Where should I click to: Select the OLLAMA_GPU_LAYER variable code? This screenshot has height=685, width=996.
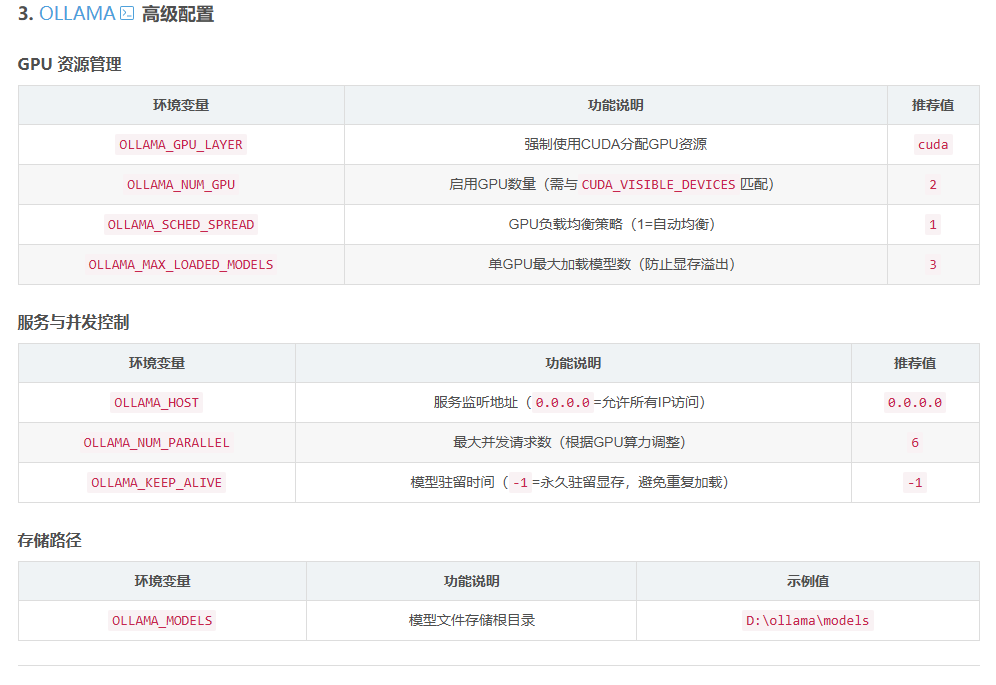[x=181, y=145]
